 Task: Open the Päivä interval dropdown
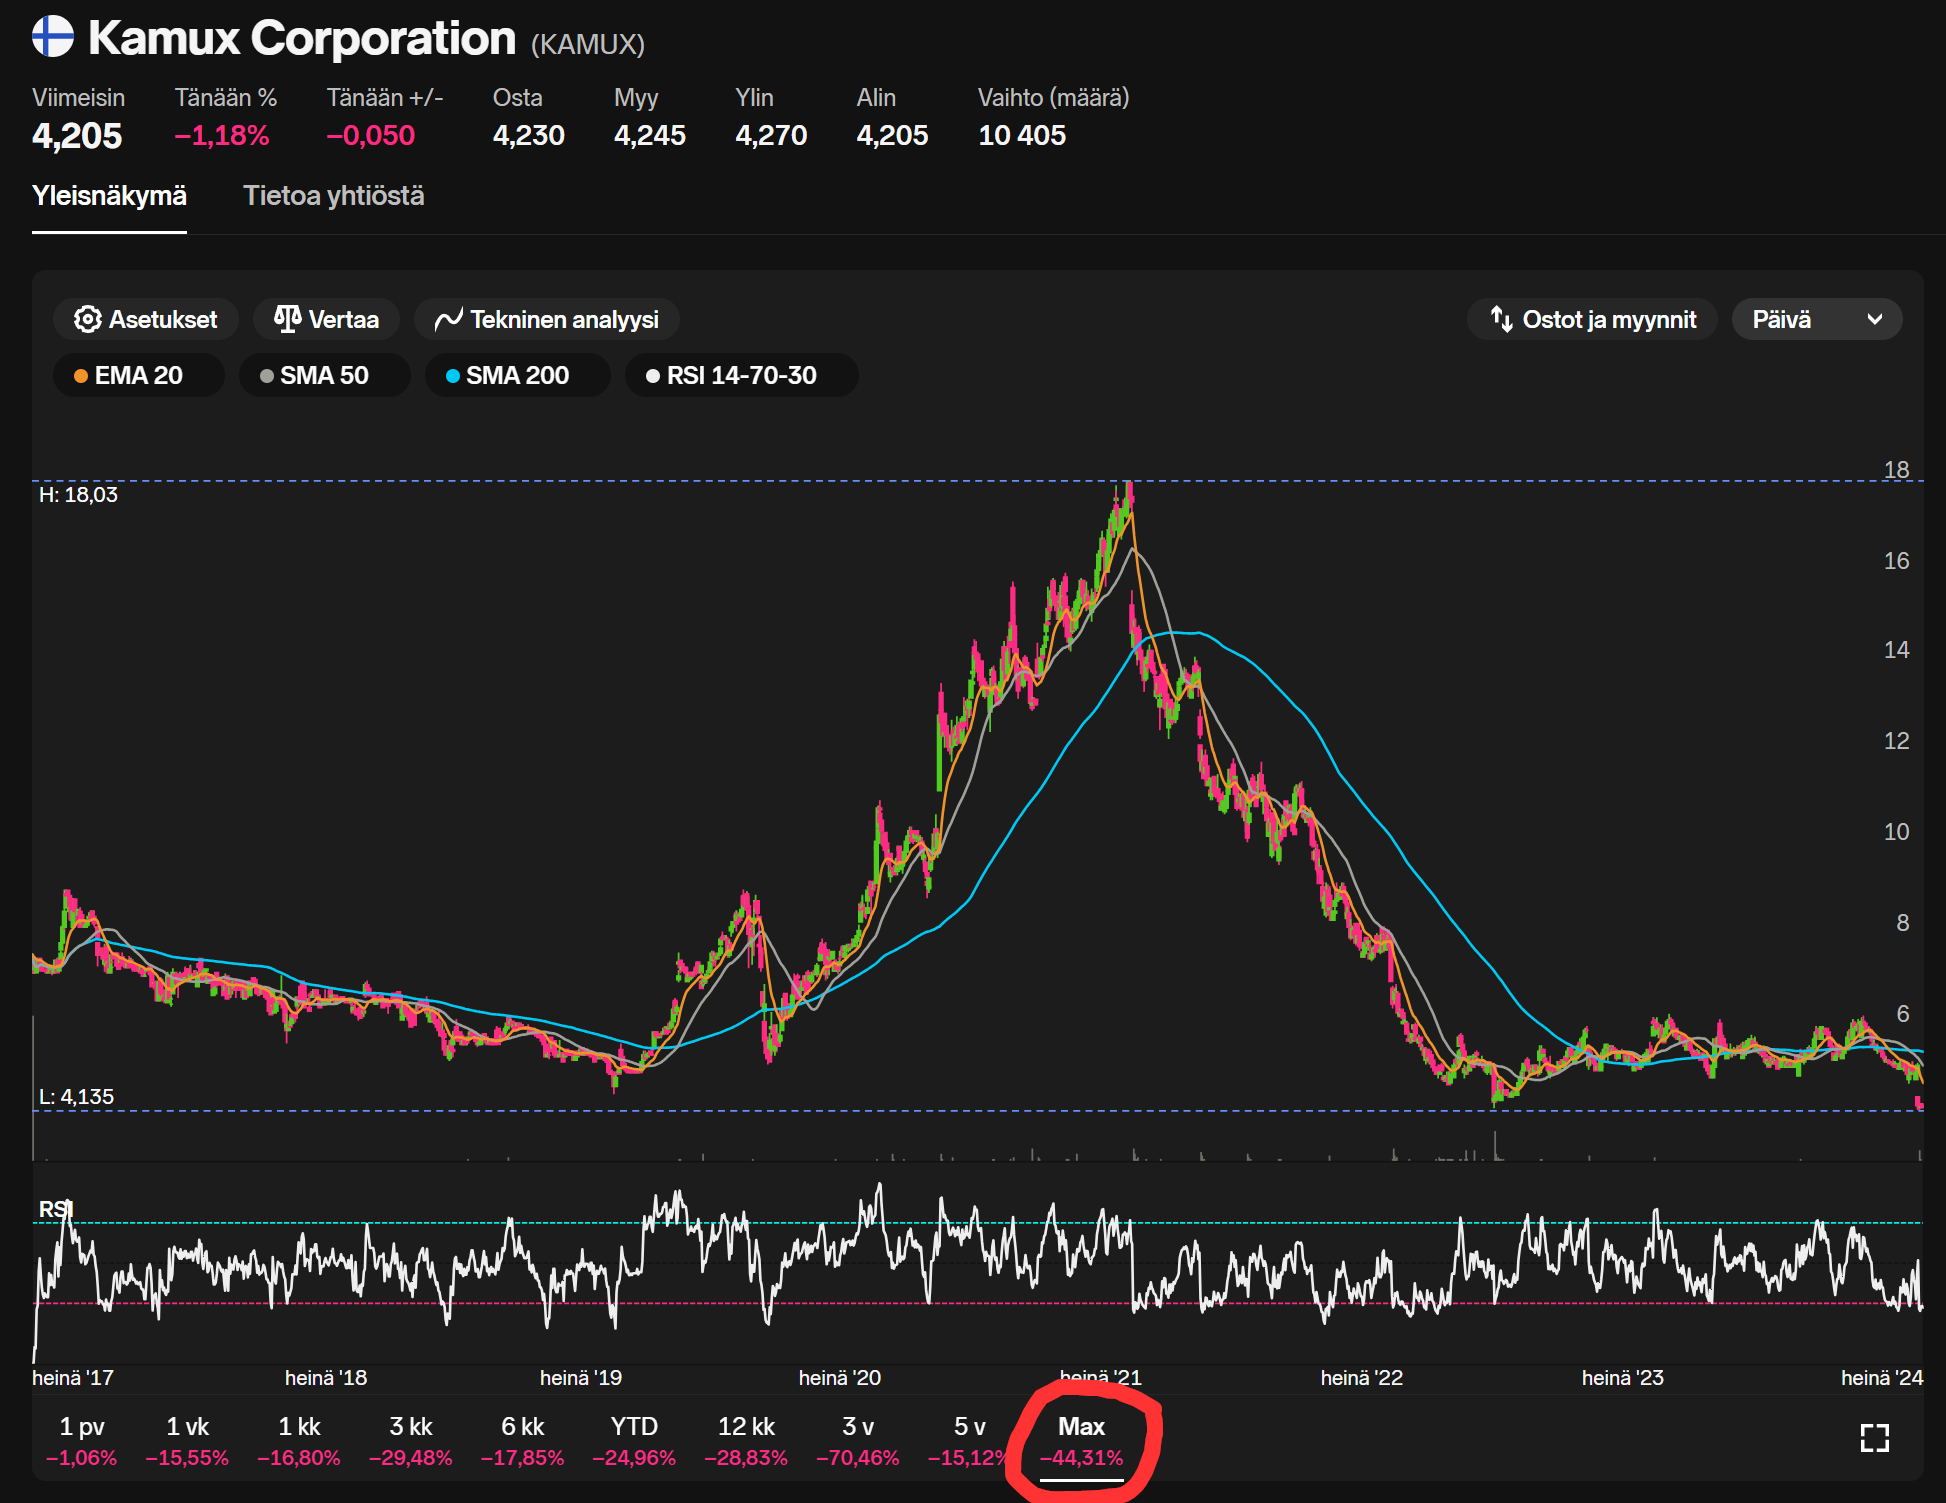[1816, 319]
